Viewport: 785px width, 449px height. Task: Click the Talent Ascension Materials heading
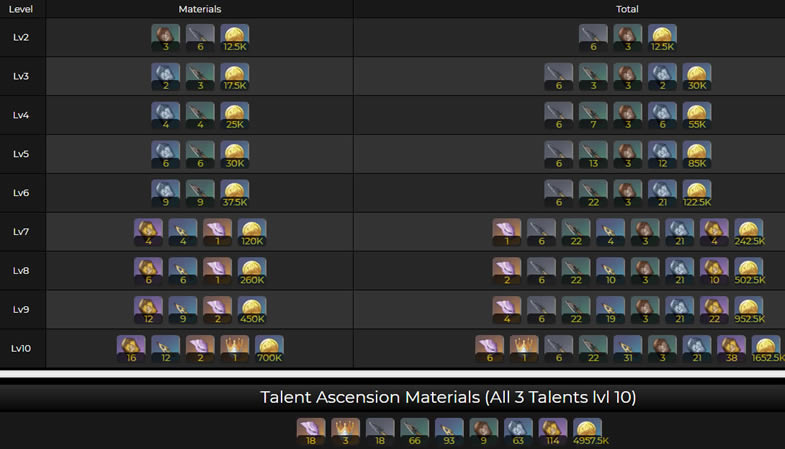coord(448,397)
